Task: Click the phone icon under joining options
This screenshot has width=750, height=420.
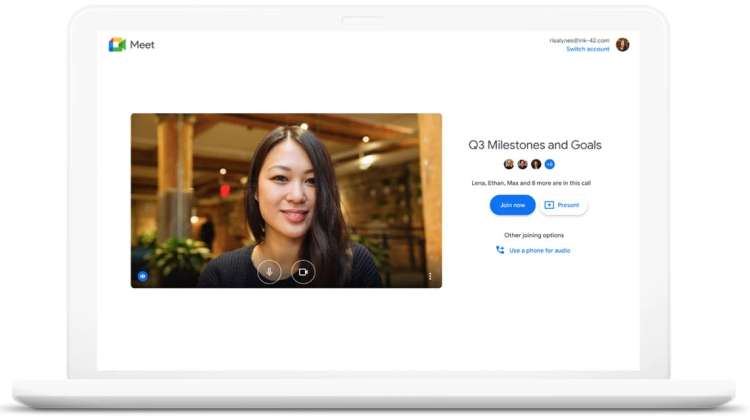Action: [x=500, y=250]
